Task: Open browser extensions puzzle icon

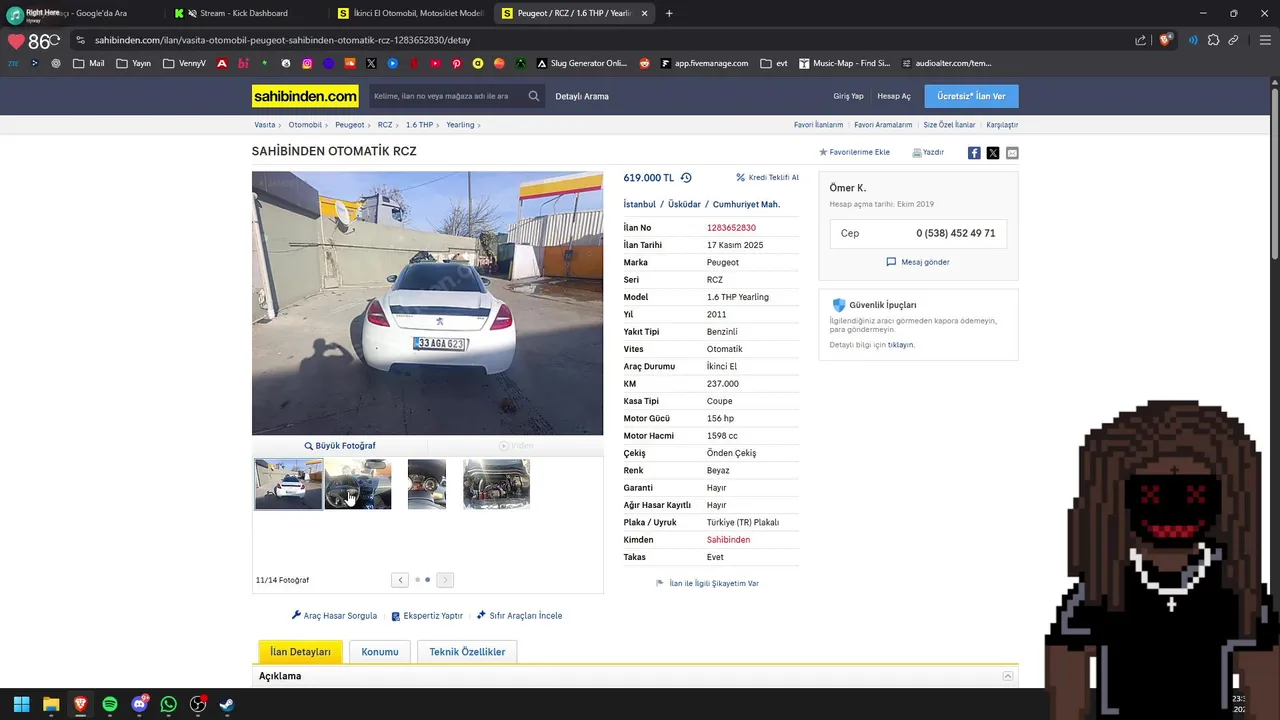Action: 1213,40
